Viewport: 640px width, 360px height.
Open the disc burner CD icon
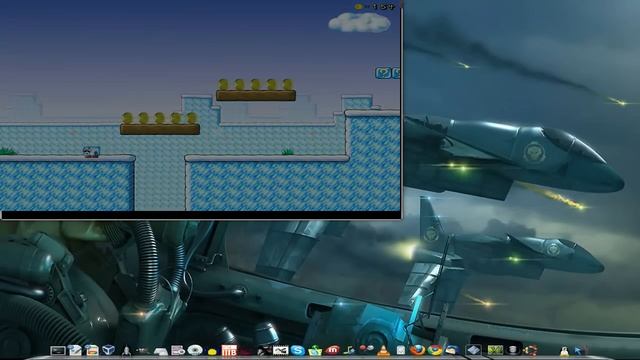195,350
